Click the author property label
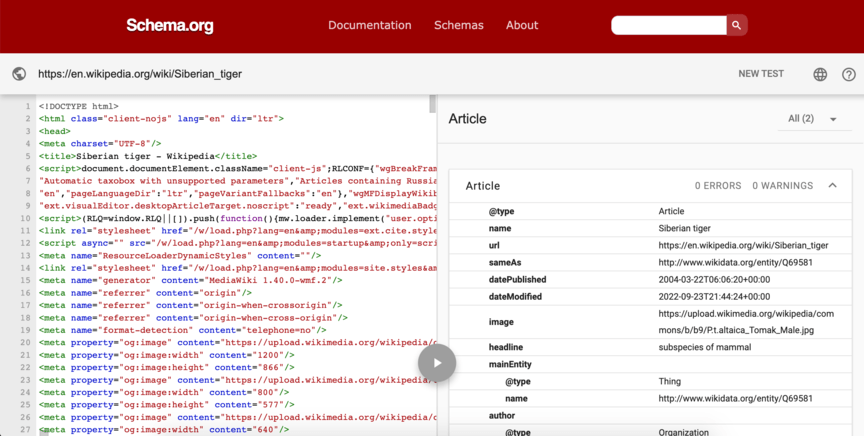This screenshot has width=864, height=436. (501, 416)
